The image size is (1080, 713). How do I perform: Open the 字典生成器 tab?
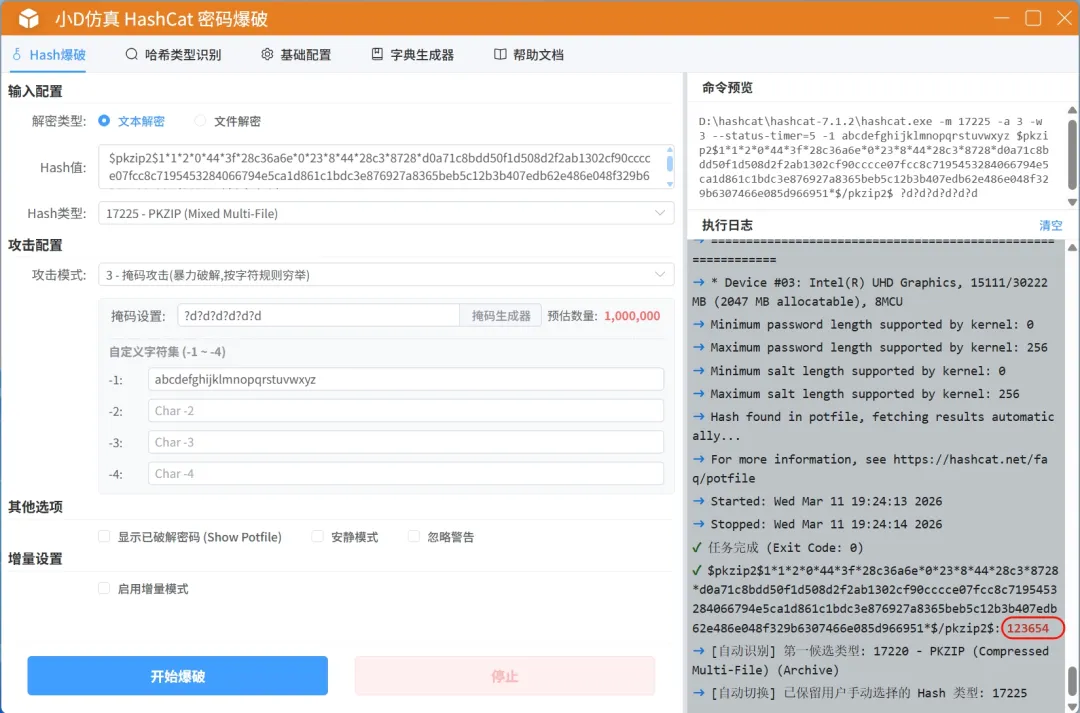[x=412, y=54]
